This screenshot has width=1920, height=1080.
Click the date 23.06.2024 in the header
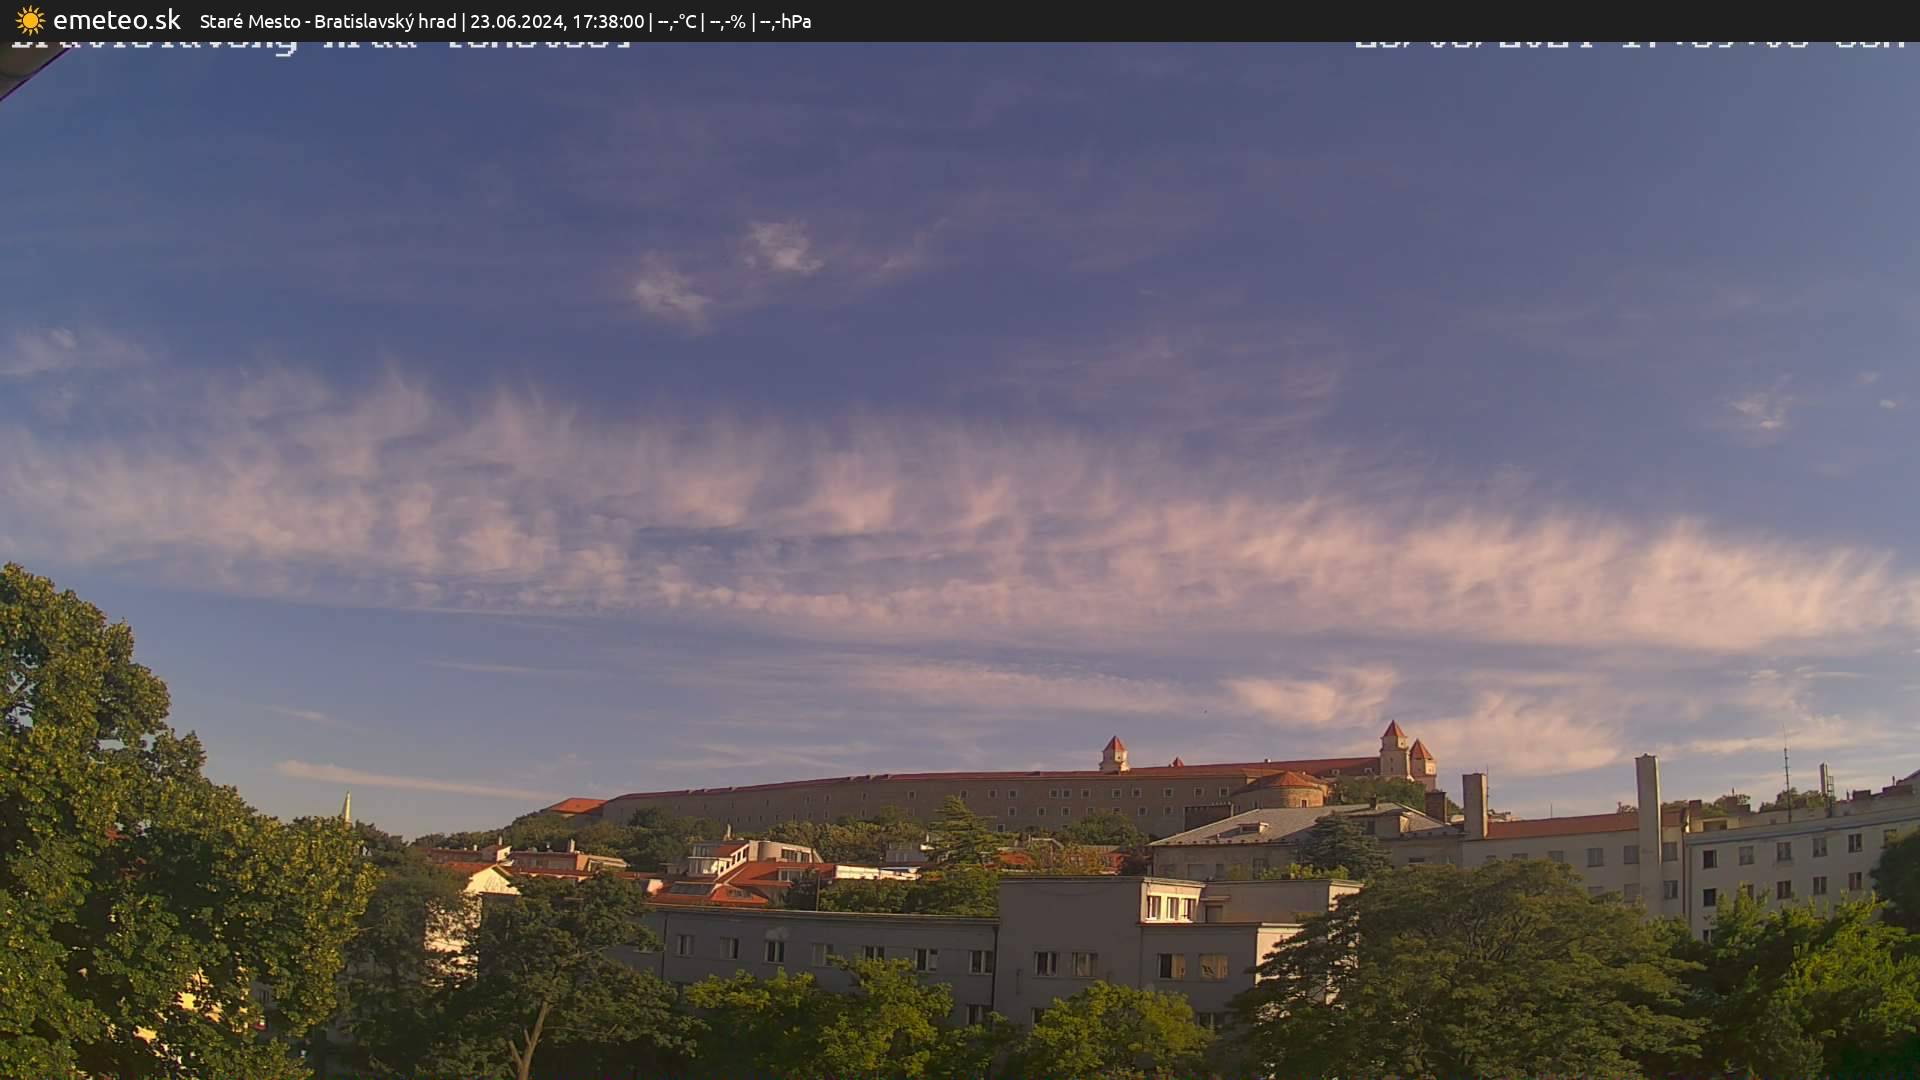click(520, 20)
